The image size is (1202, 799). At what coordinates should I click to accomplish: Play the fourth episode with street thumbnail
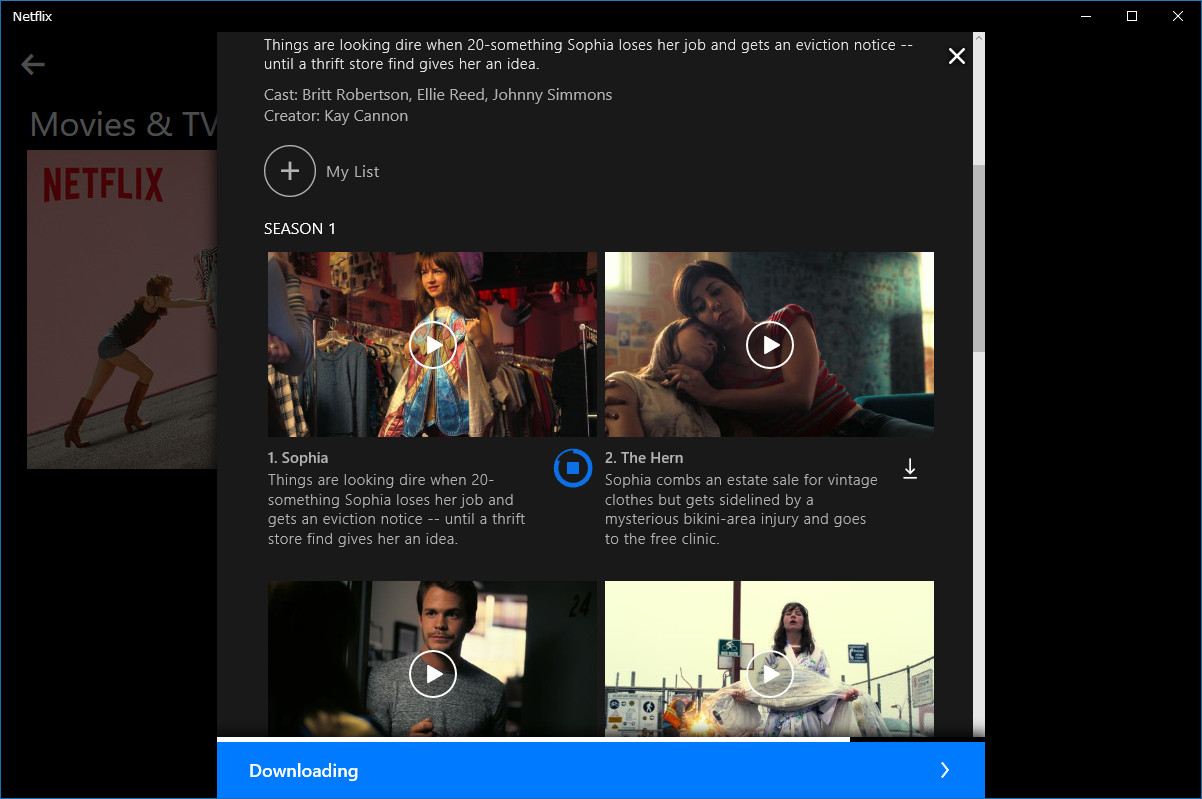pos(770,674)
